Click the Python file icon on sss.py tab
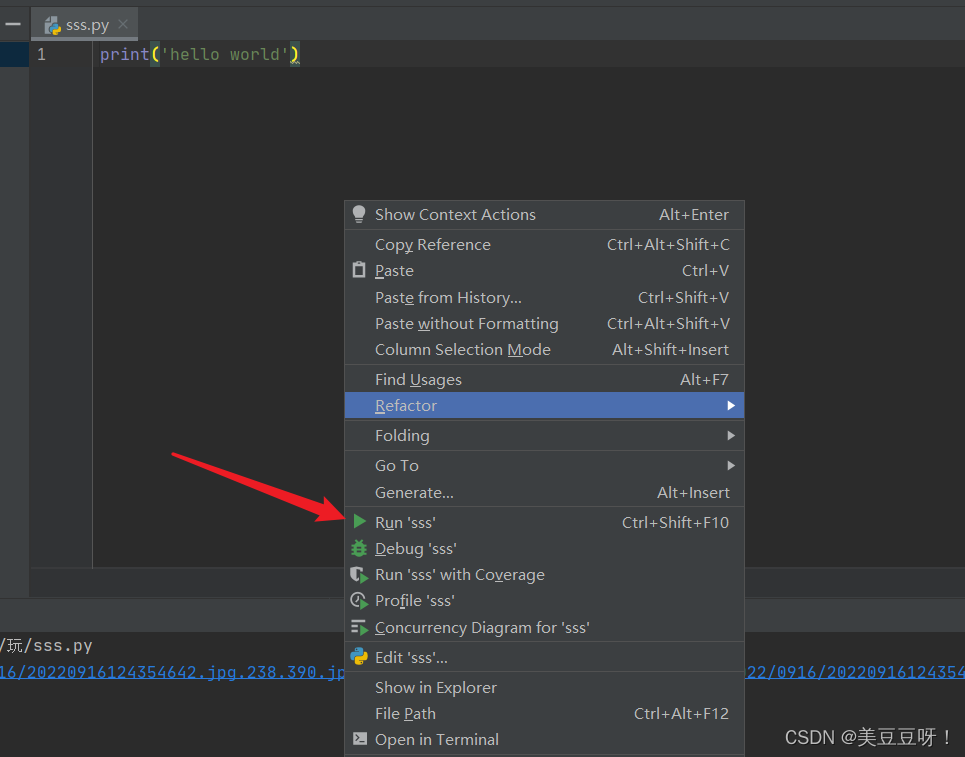Viewport: 965px width, 757px height. coord(53,25)
